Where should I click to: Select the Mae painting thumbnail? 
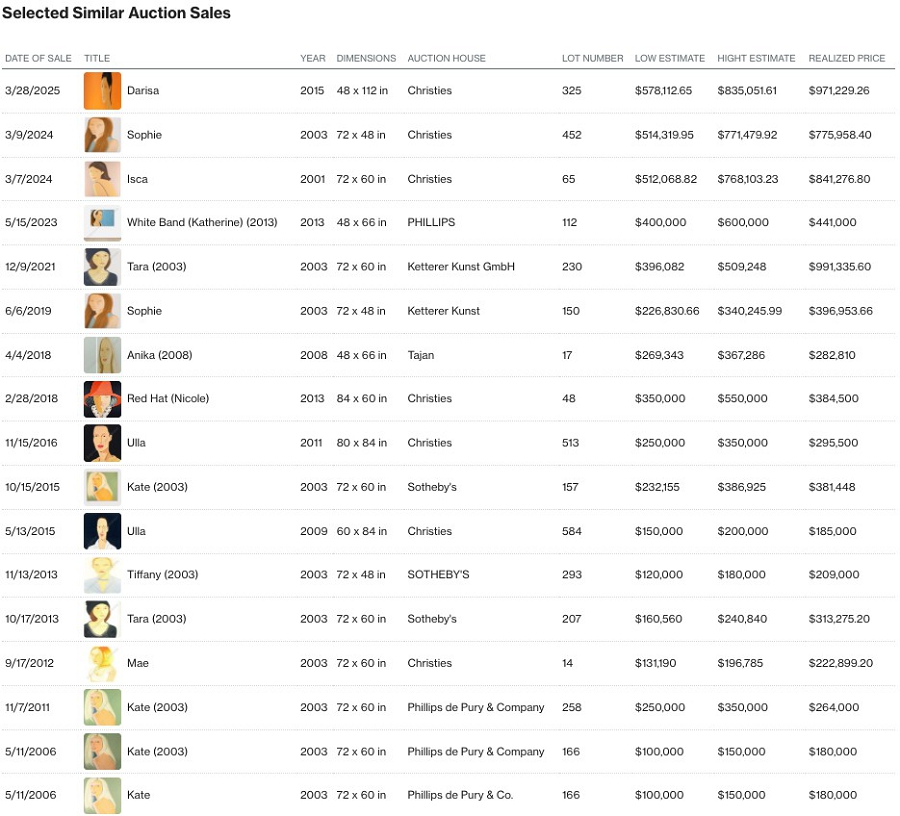(102, 663)
